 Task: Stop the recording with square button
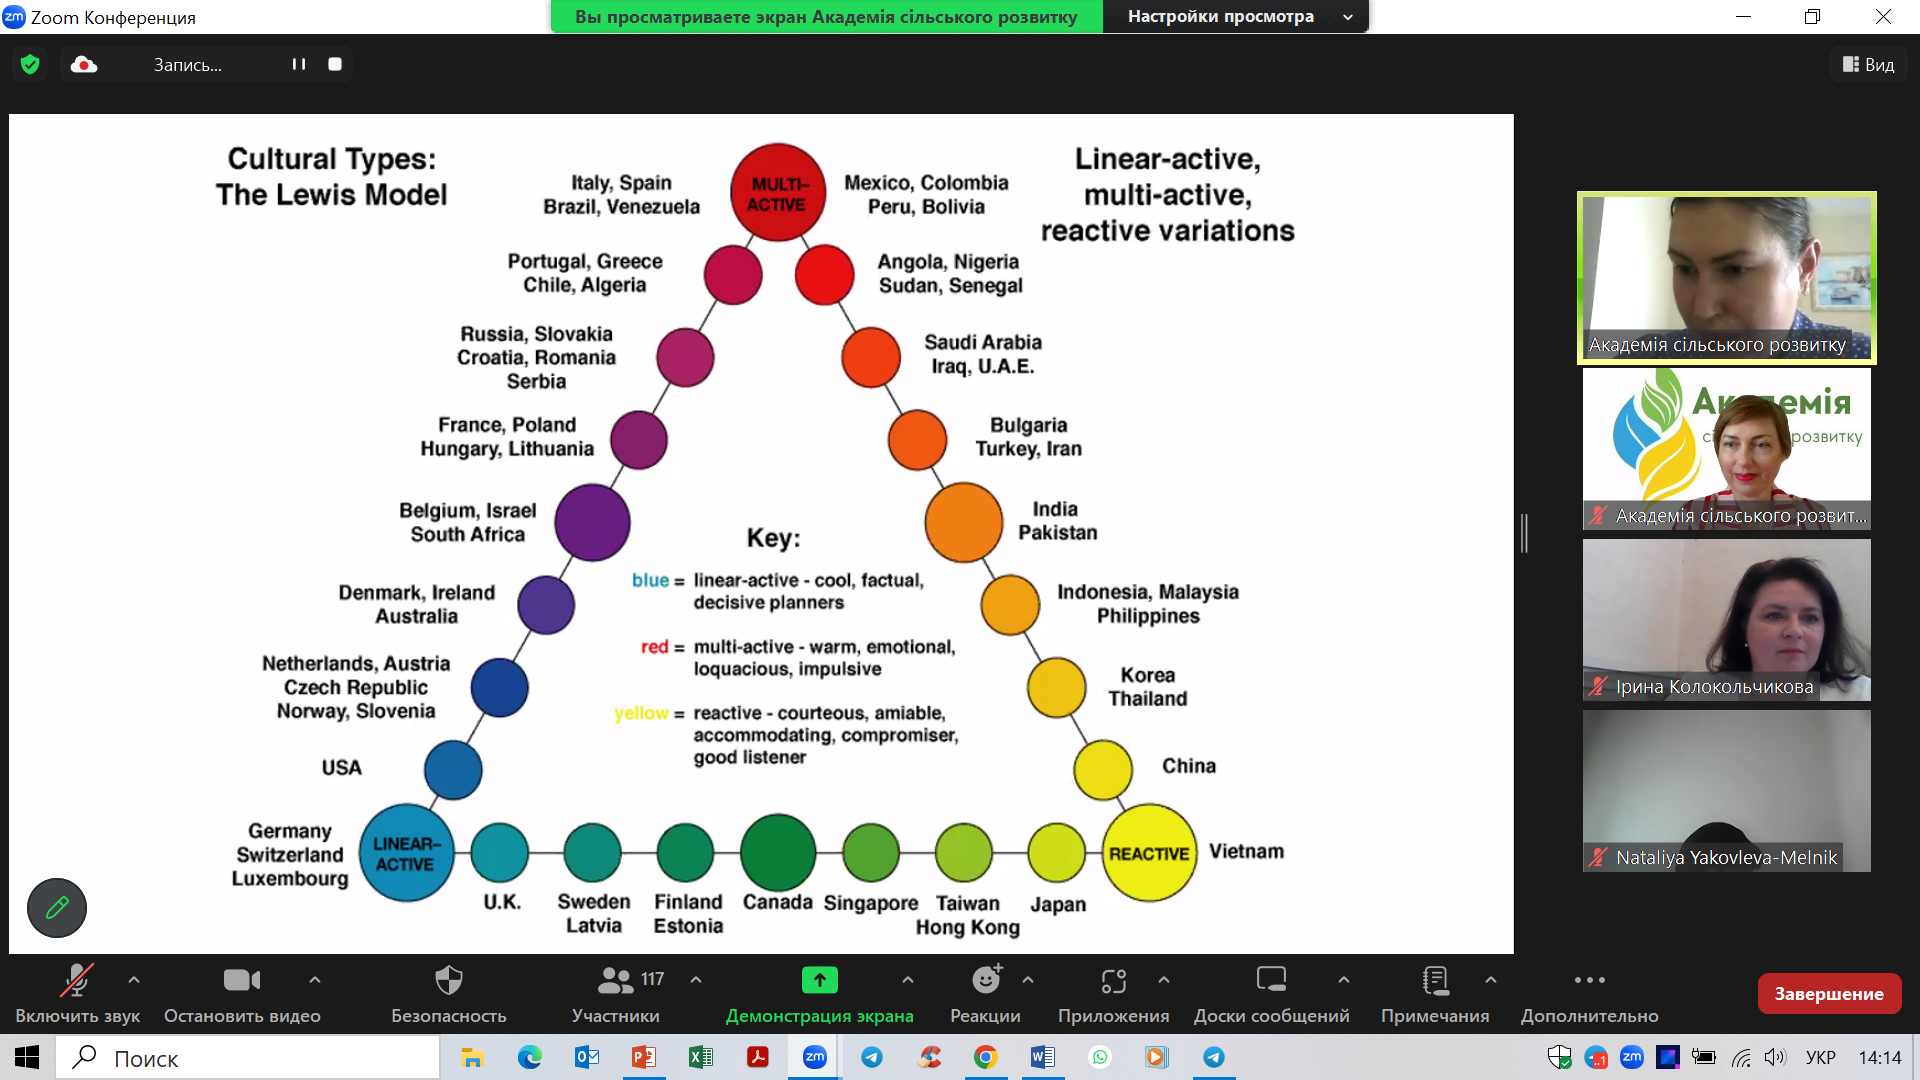[x=335, y=65]
